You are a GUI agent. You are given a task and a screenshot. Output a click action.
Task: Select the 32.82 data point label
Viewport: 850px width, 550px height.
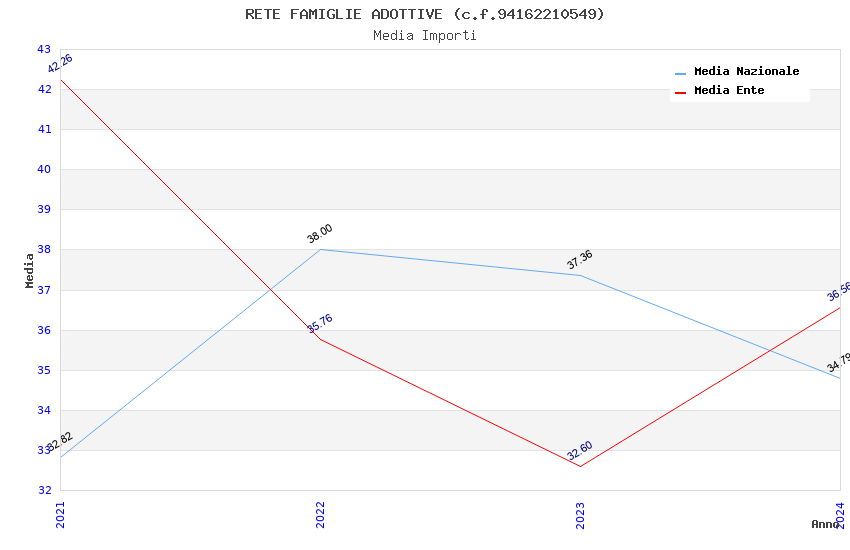61,442
